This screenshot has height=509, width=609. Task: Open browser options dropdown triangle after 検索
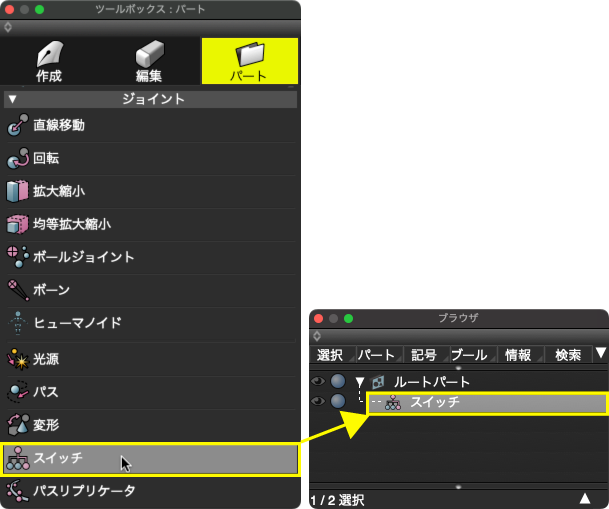(x=600, y=353)
